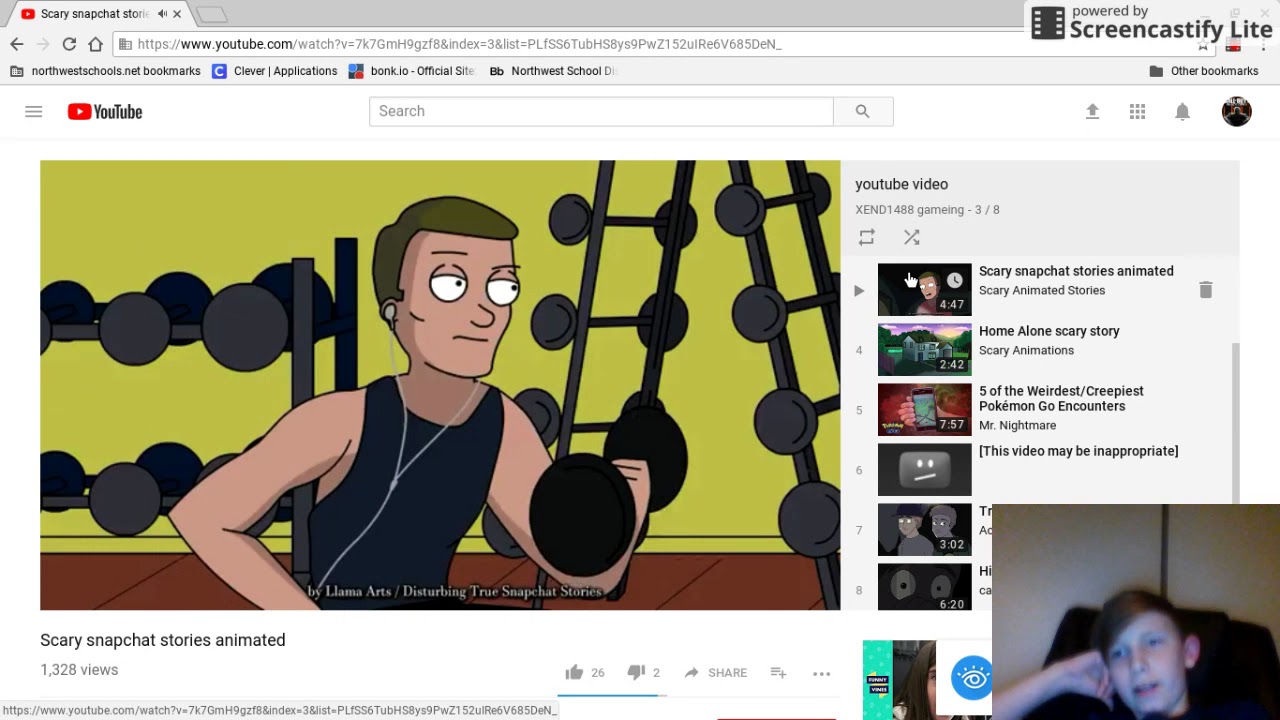Click the like/dislike ratio bar
The height and width of the screenshot is (720, 1280).
[x=610, y=694]
